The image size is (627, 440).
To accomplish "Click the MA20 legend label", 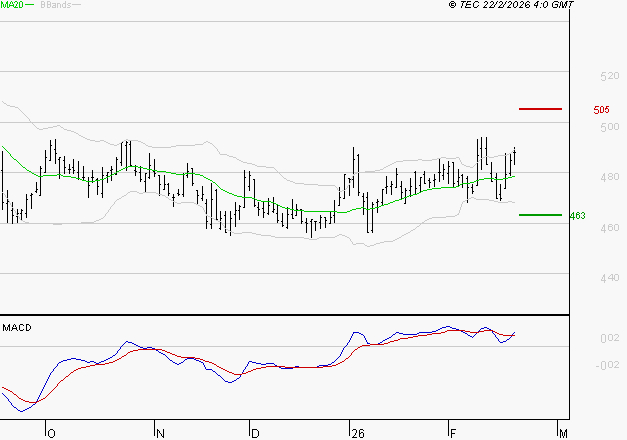I will [12, 5].
